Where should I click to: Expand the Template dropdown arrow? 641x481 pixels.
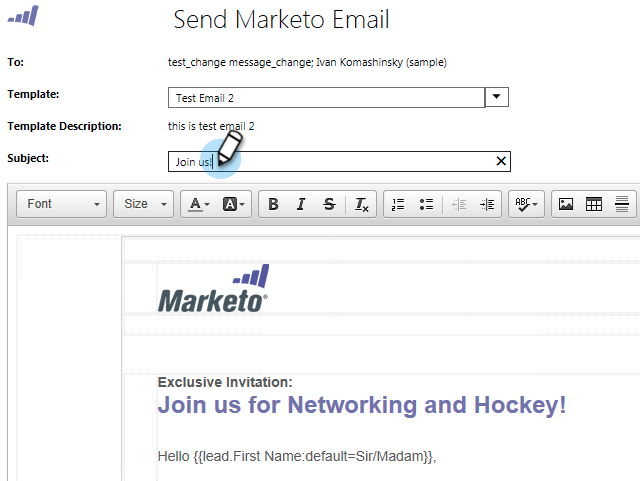(x=497, y=97)
